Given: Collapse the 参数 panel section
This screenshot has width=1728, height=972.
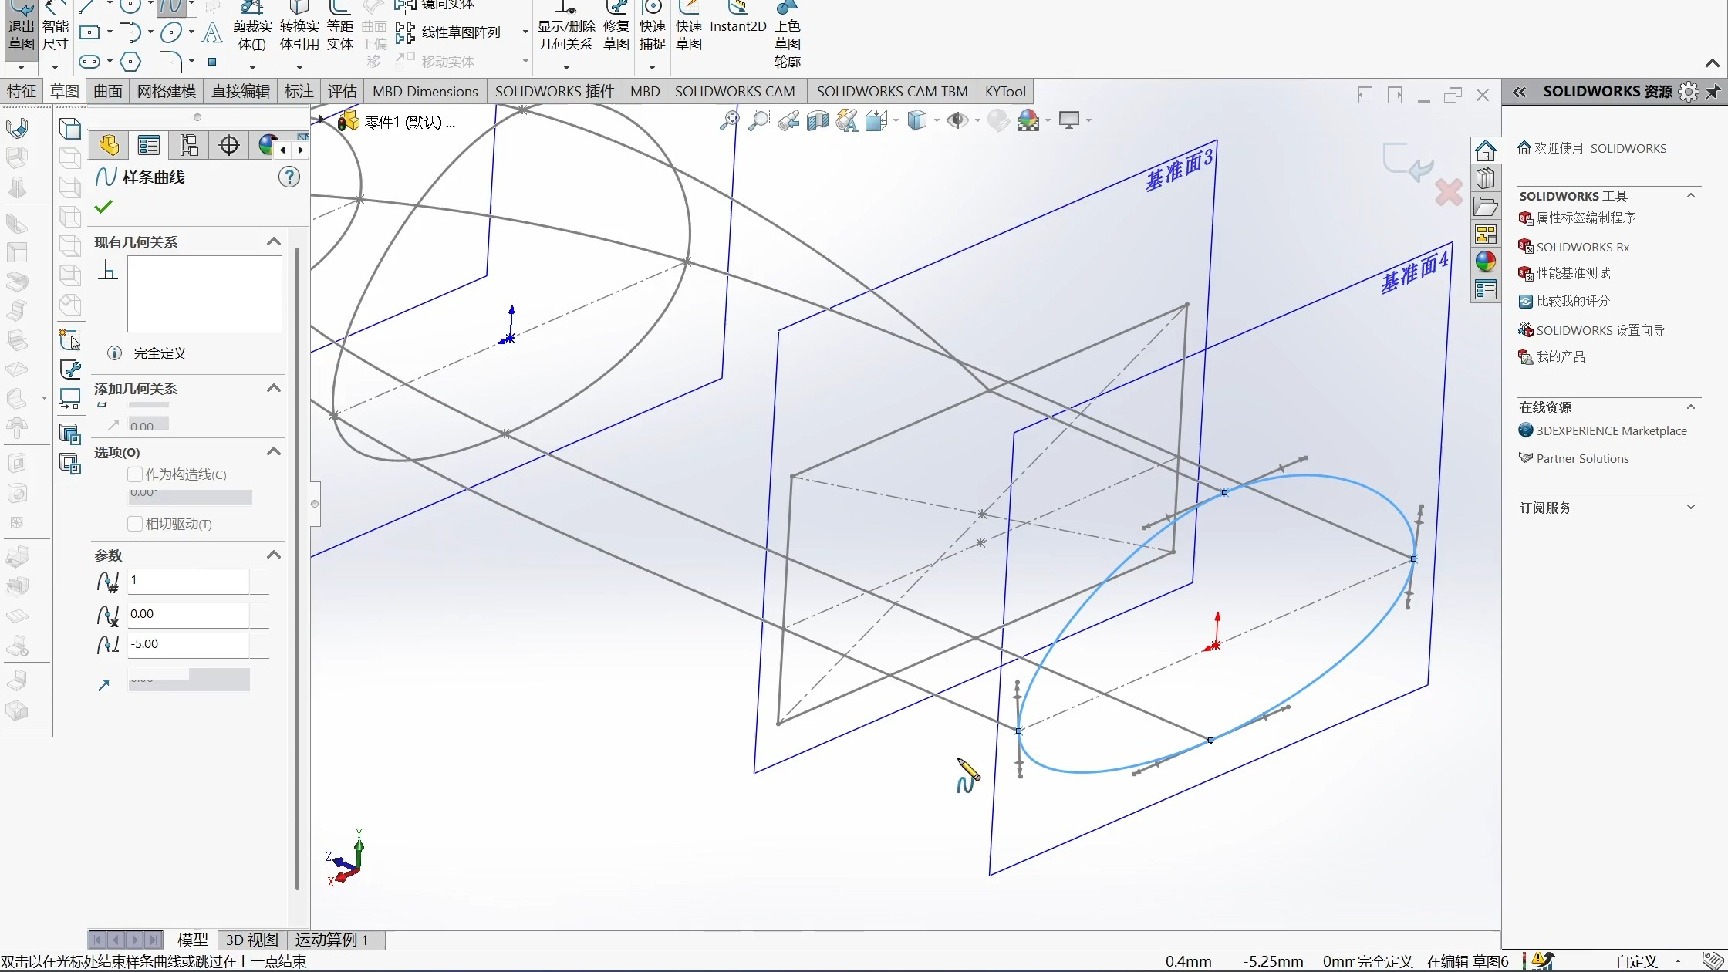Looking at the screenshot, I should tap(273, 555).
